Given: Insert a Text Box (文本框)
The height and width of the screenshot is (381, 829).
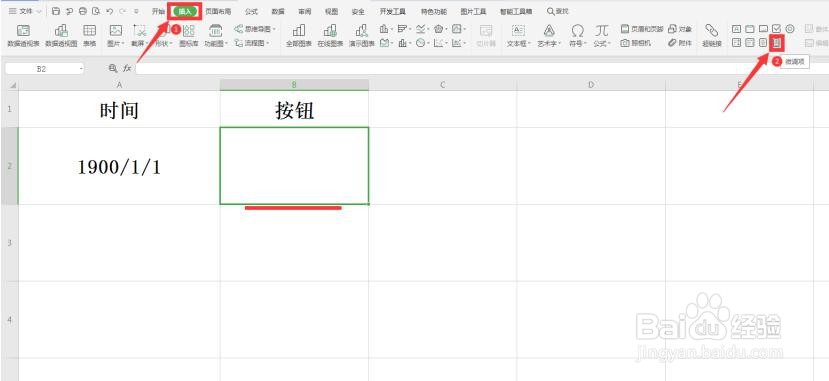Looking at the screenshot, I should point(519,35).
